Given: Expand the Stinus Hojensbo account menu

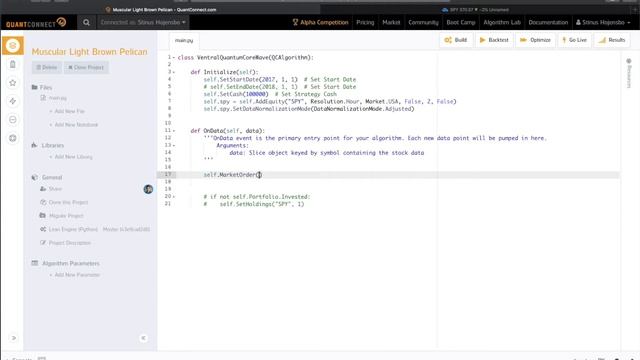Looking at the screenshot, I should pyautogui.click(x=603, y=22).
